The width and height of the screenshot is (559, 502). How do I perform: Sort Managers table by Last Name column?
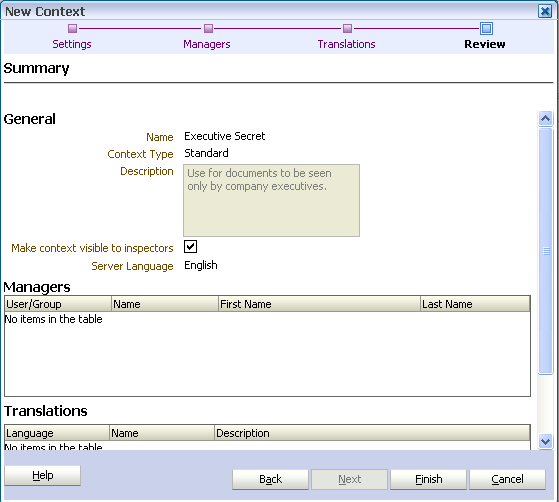click(x=475, y=304)
